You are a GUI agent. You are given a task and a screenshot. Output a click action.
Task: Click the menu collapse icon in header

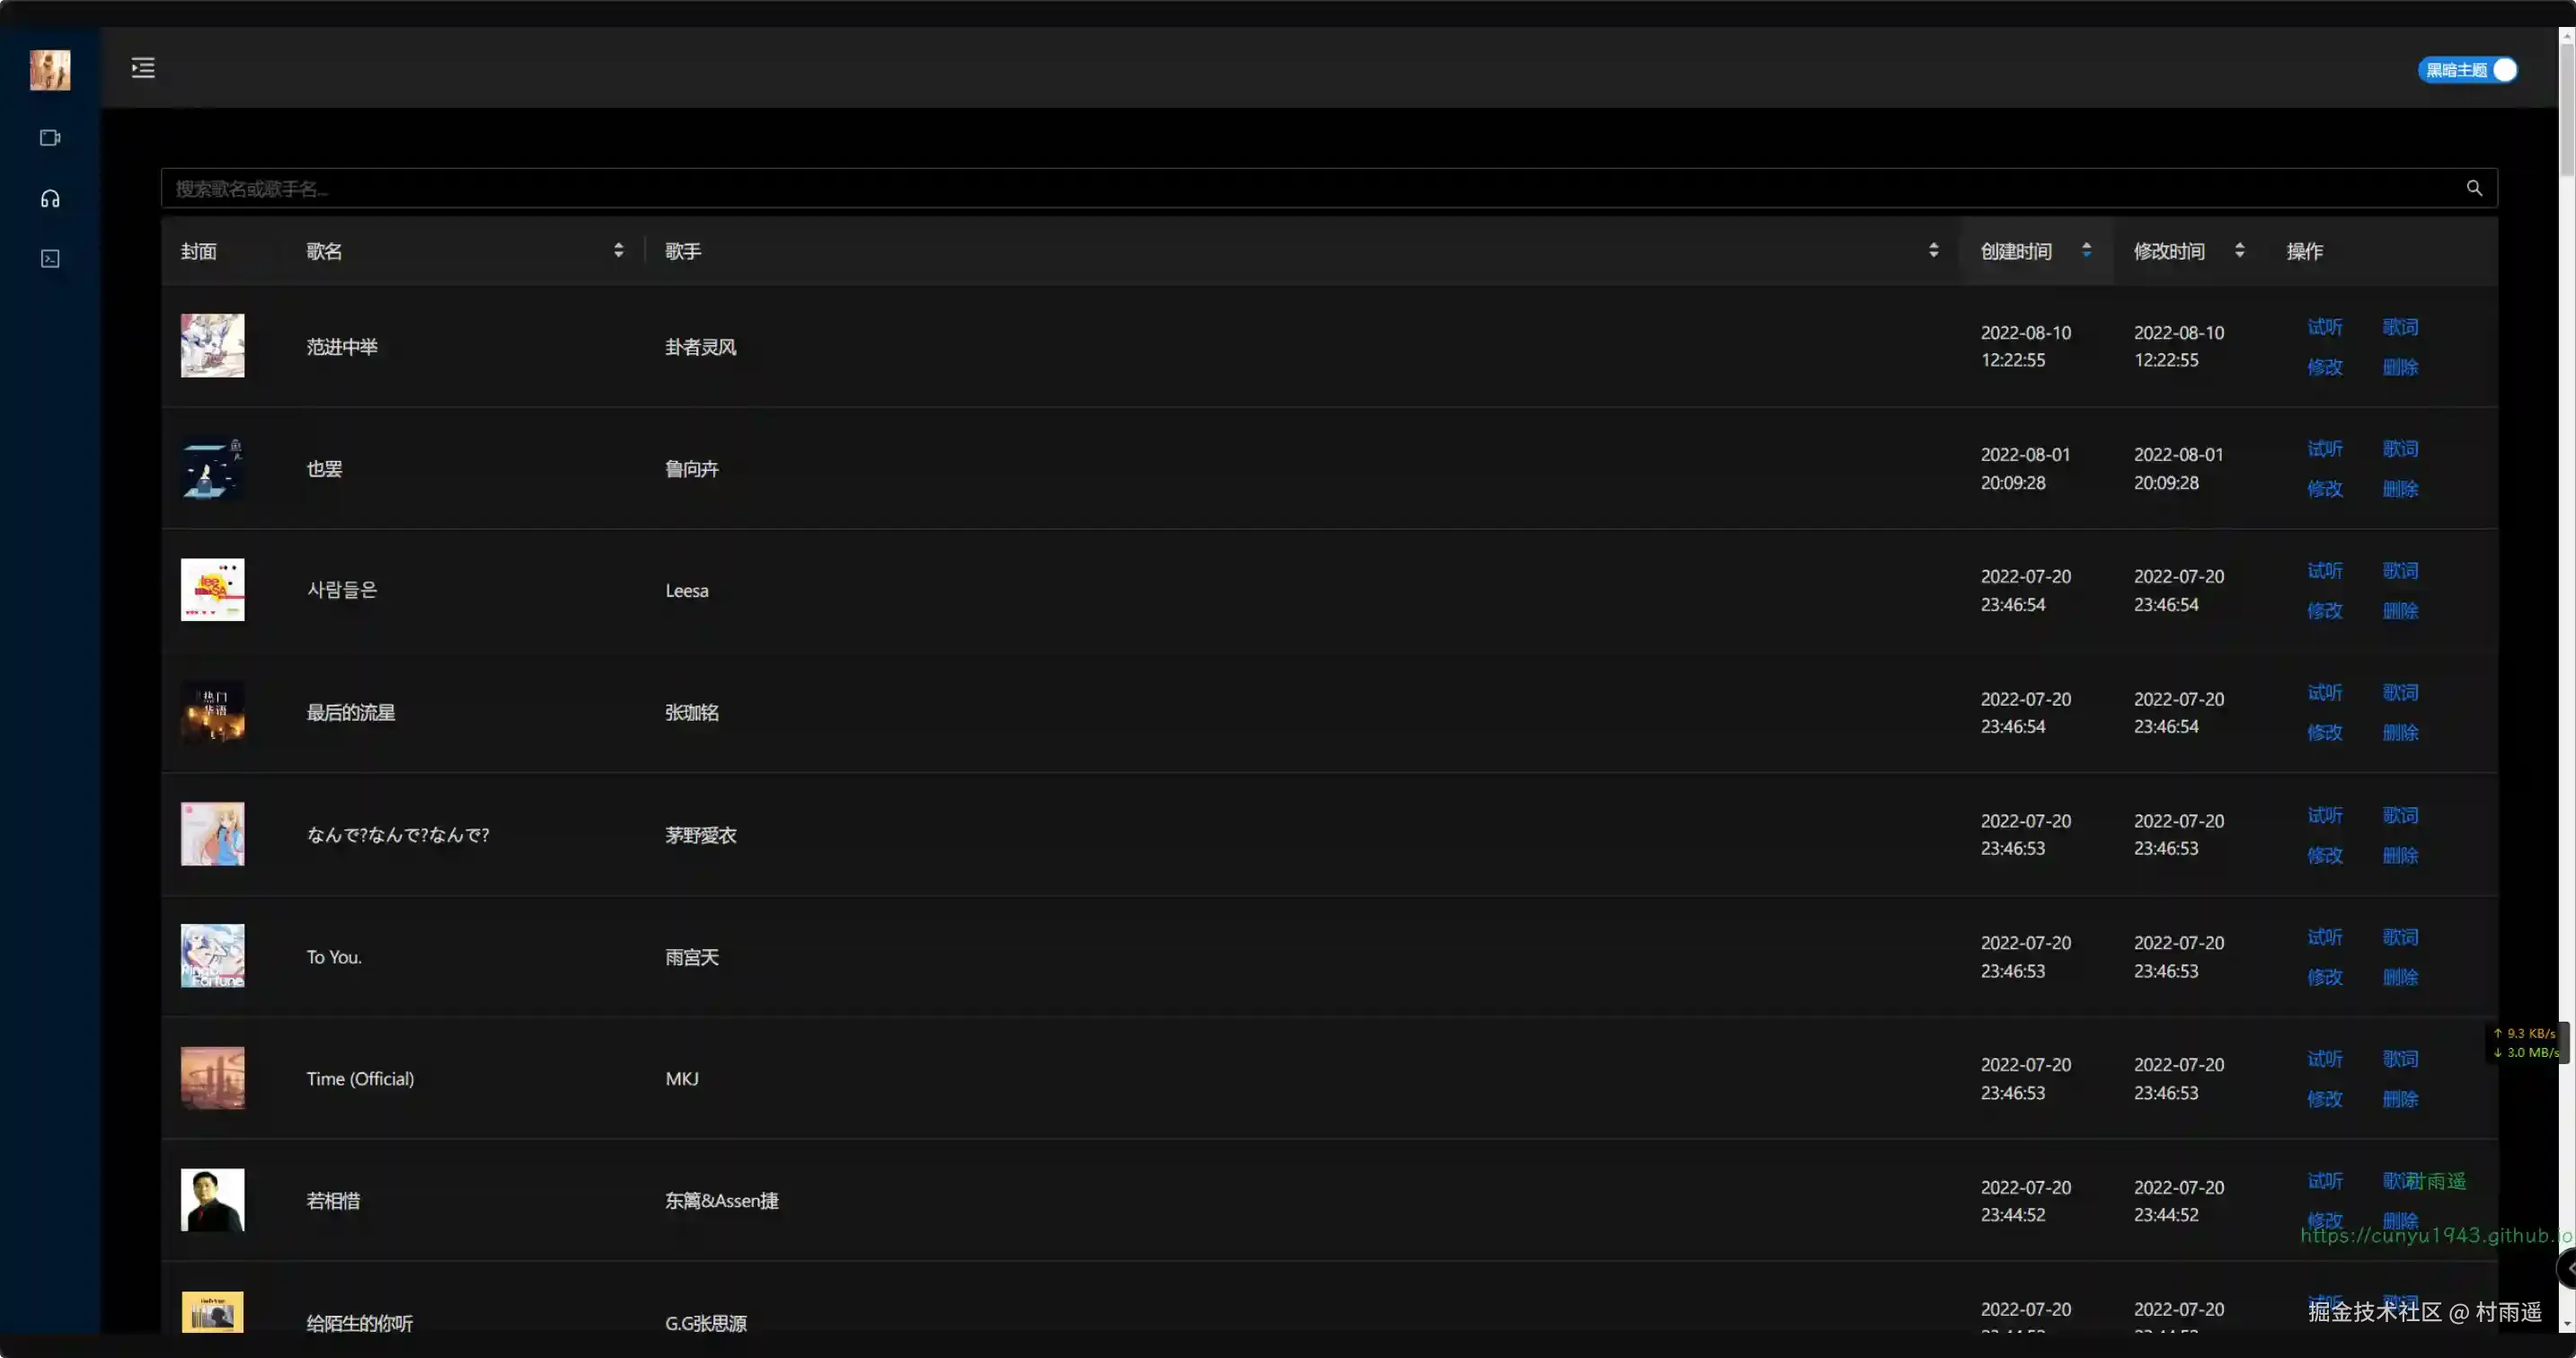(143, 67)
